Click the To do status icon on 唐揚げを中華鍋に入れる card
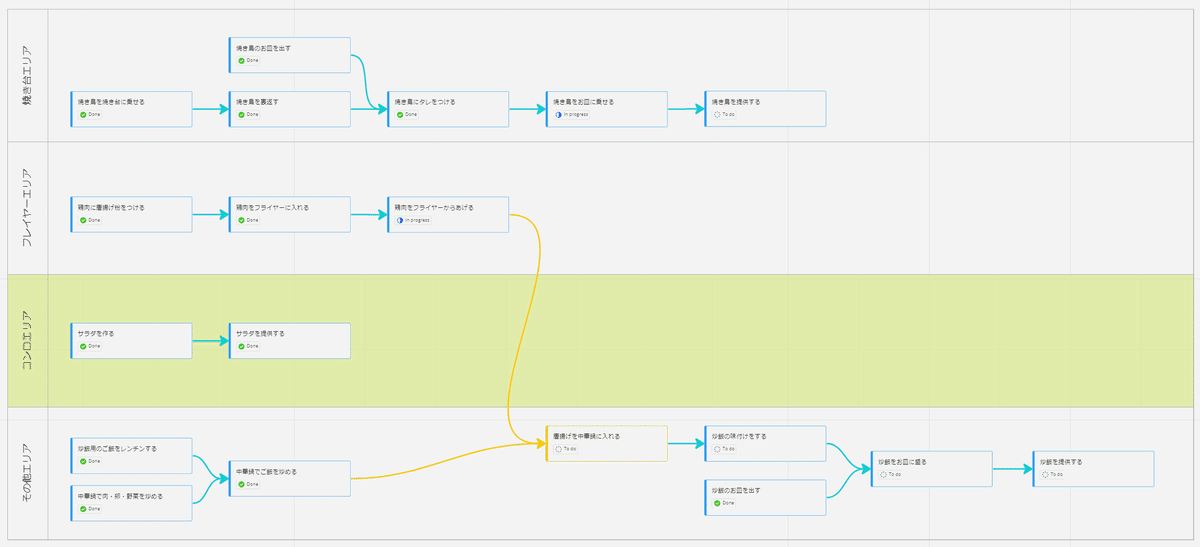 pyautogui.click(x=559, y=449)
